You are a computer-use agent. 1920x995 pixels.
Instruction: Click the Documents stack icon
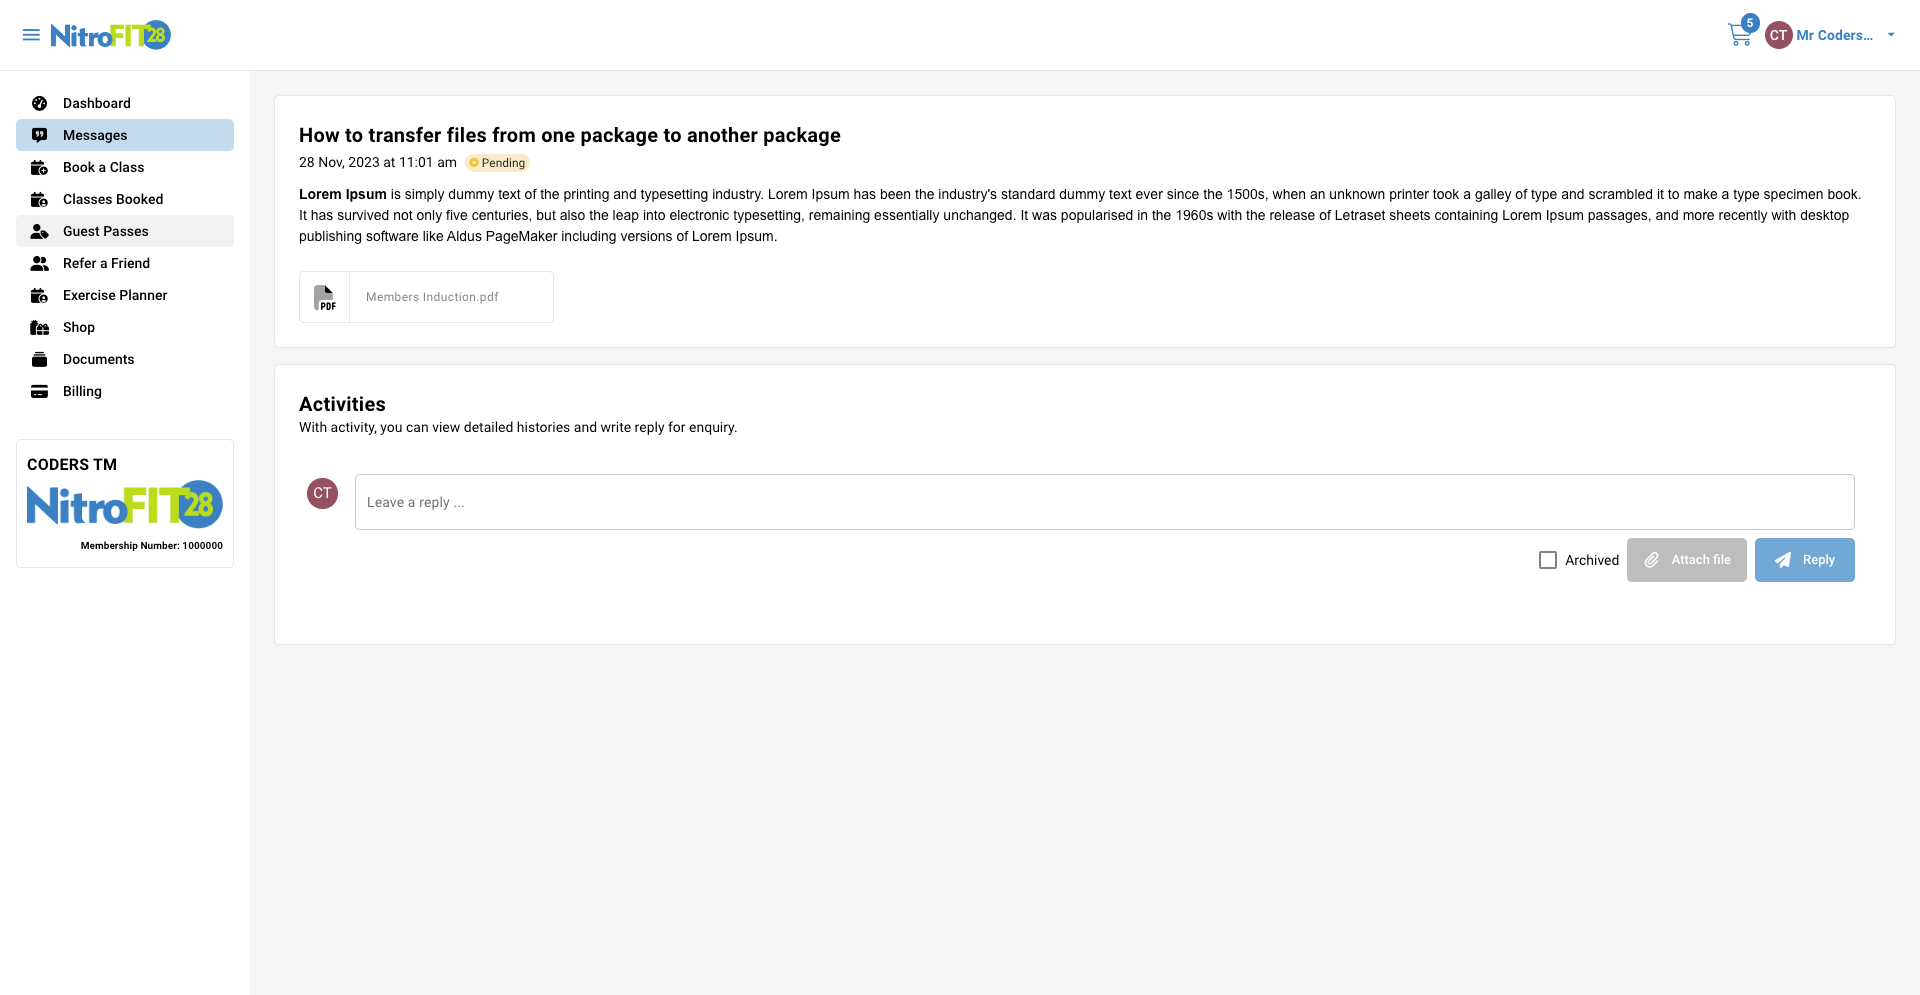tap(40, 359)
